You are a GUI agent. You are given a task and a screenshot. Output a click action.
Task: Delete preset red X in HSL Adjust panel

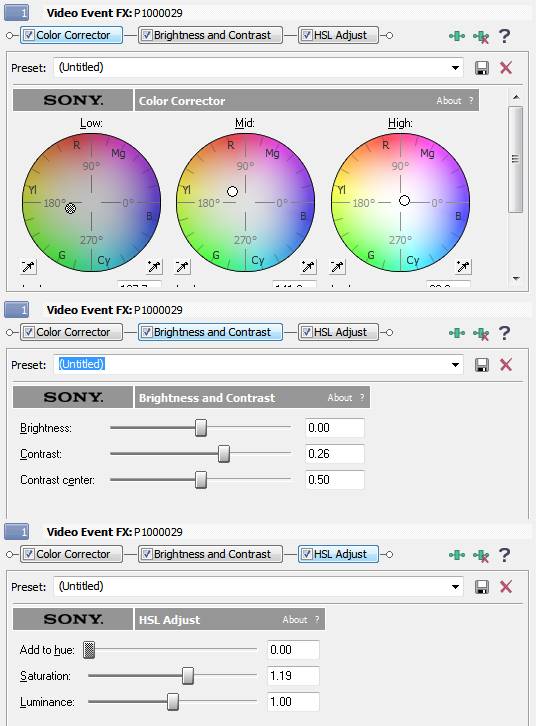click(506, 587)
